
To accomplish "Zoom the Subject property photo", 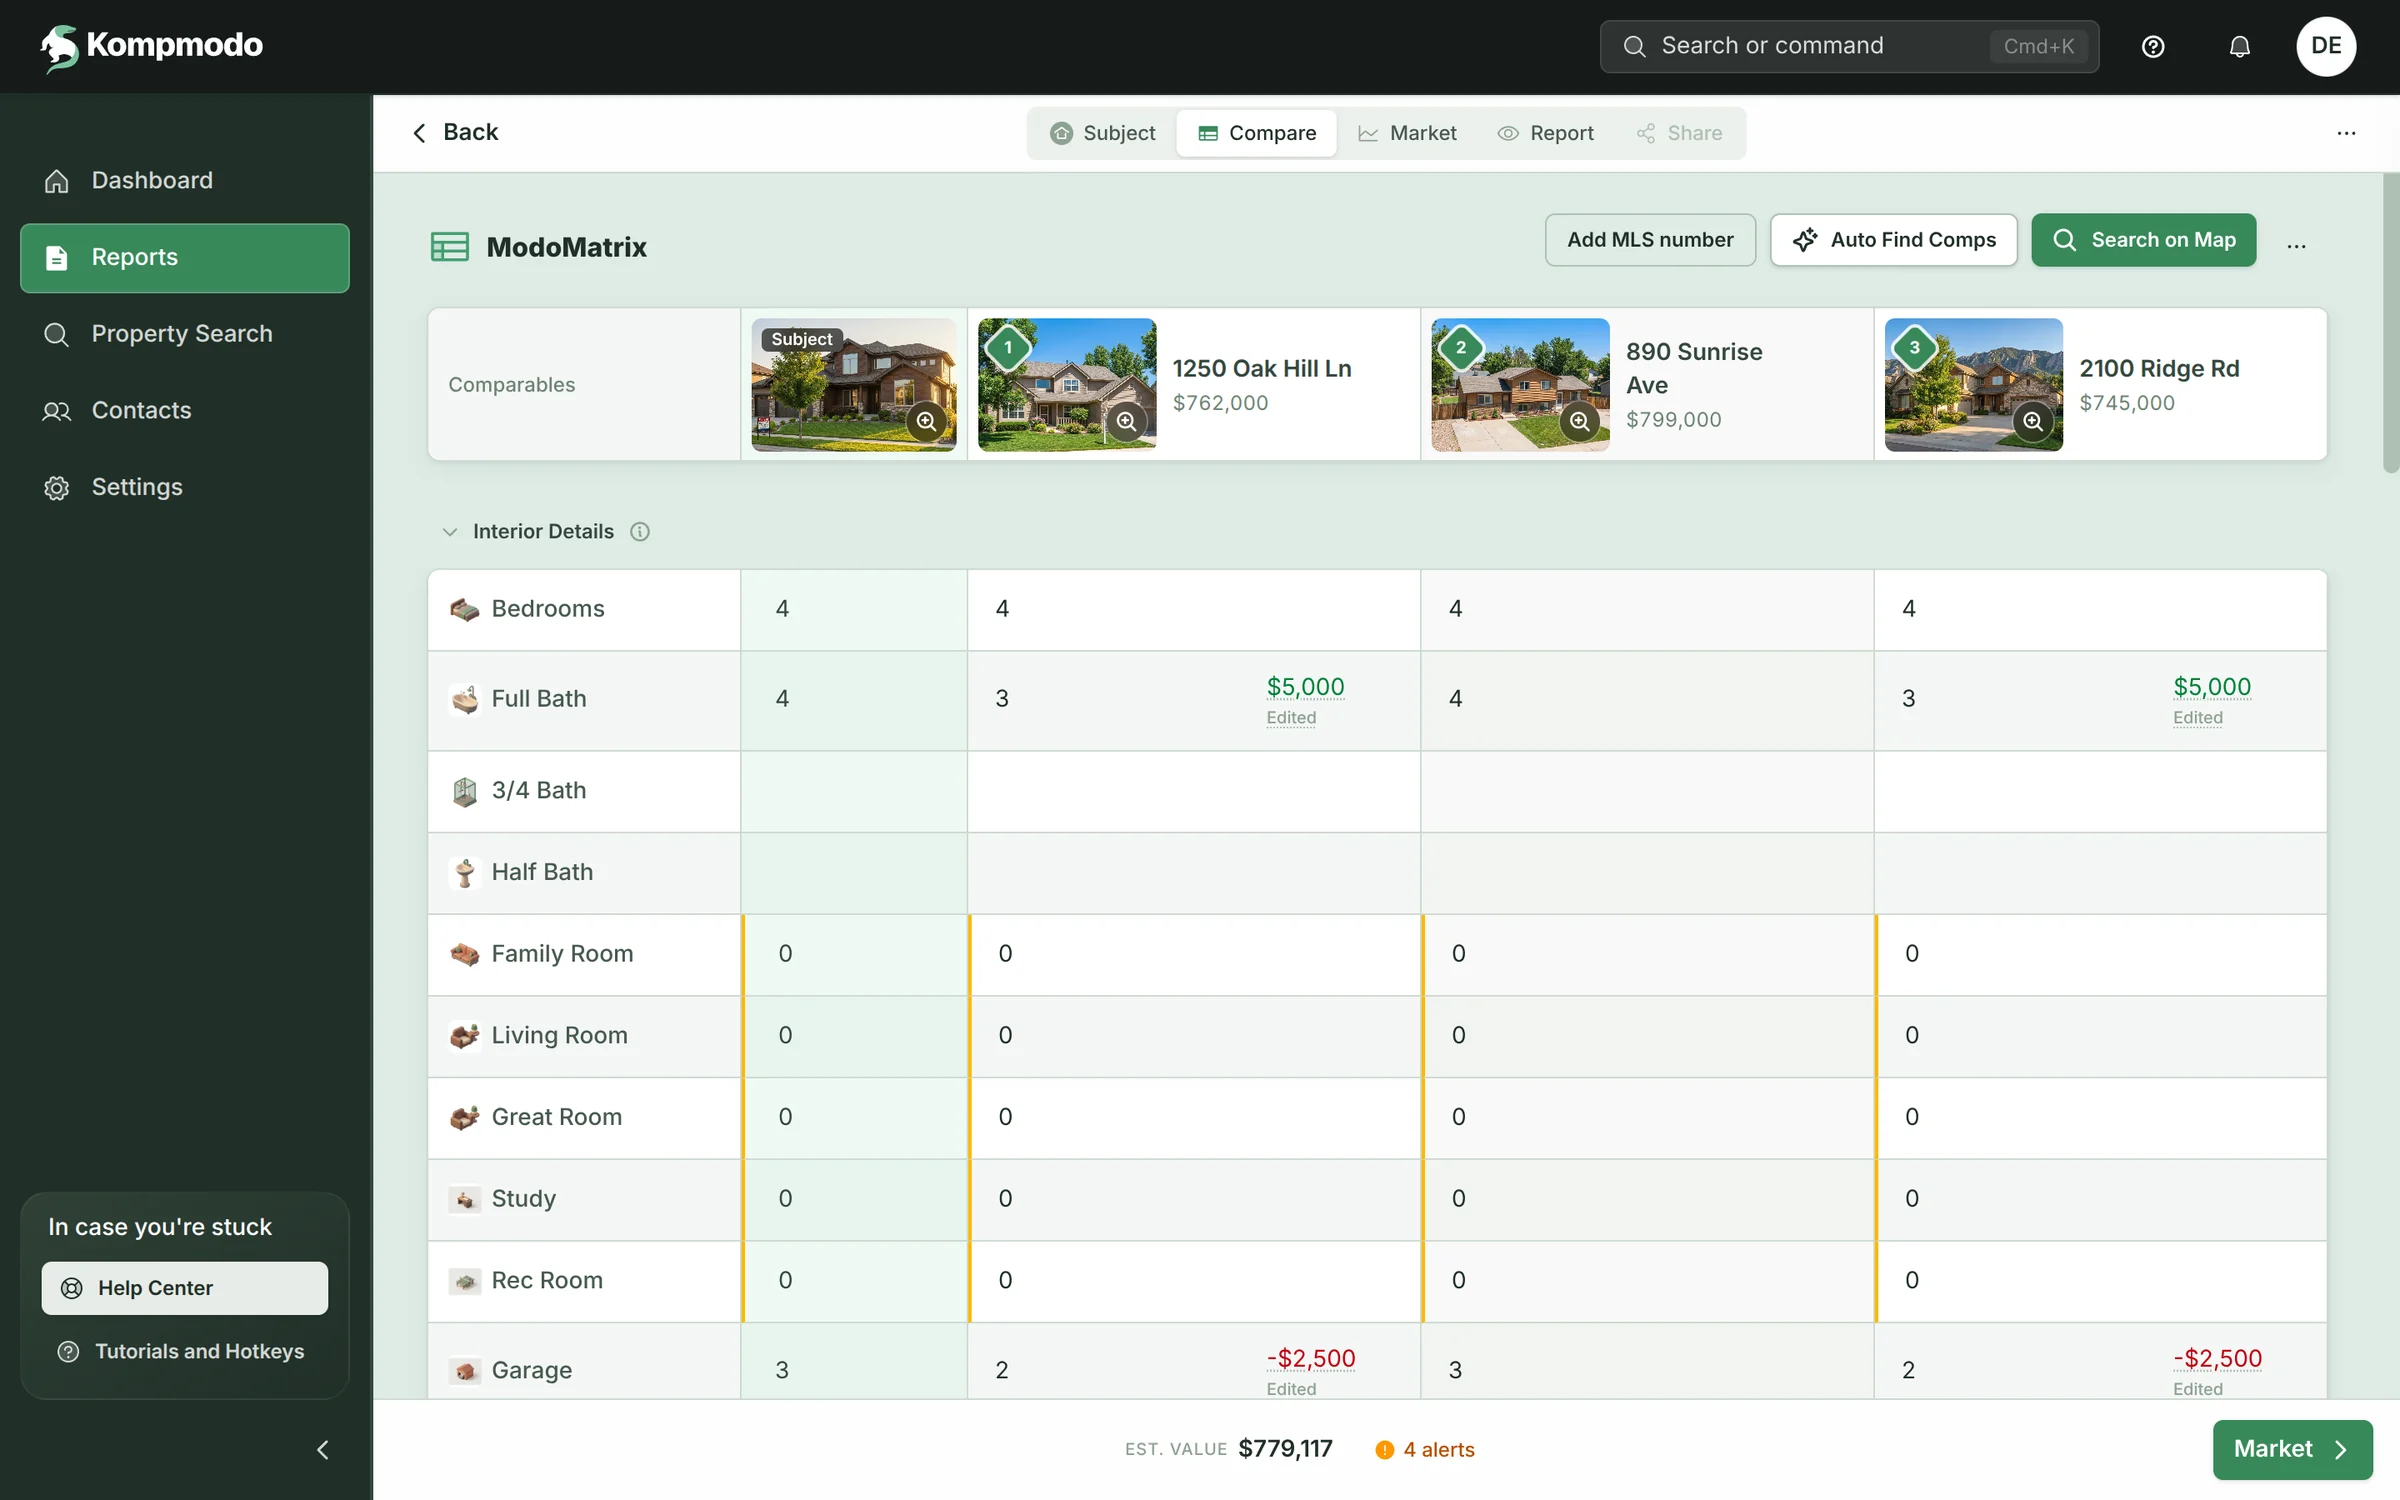I will point(927,421).
